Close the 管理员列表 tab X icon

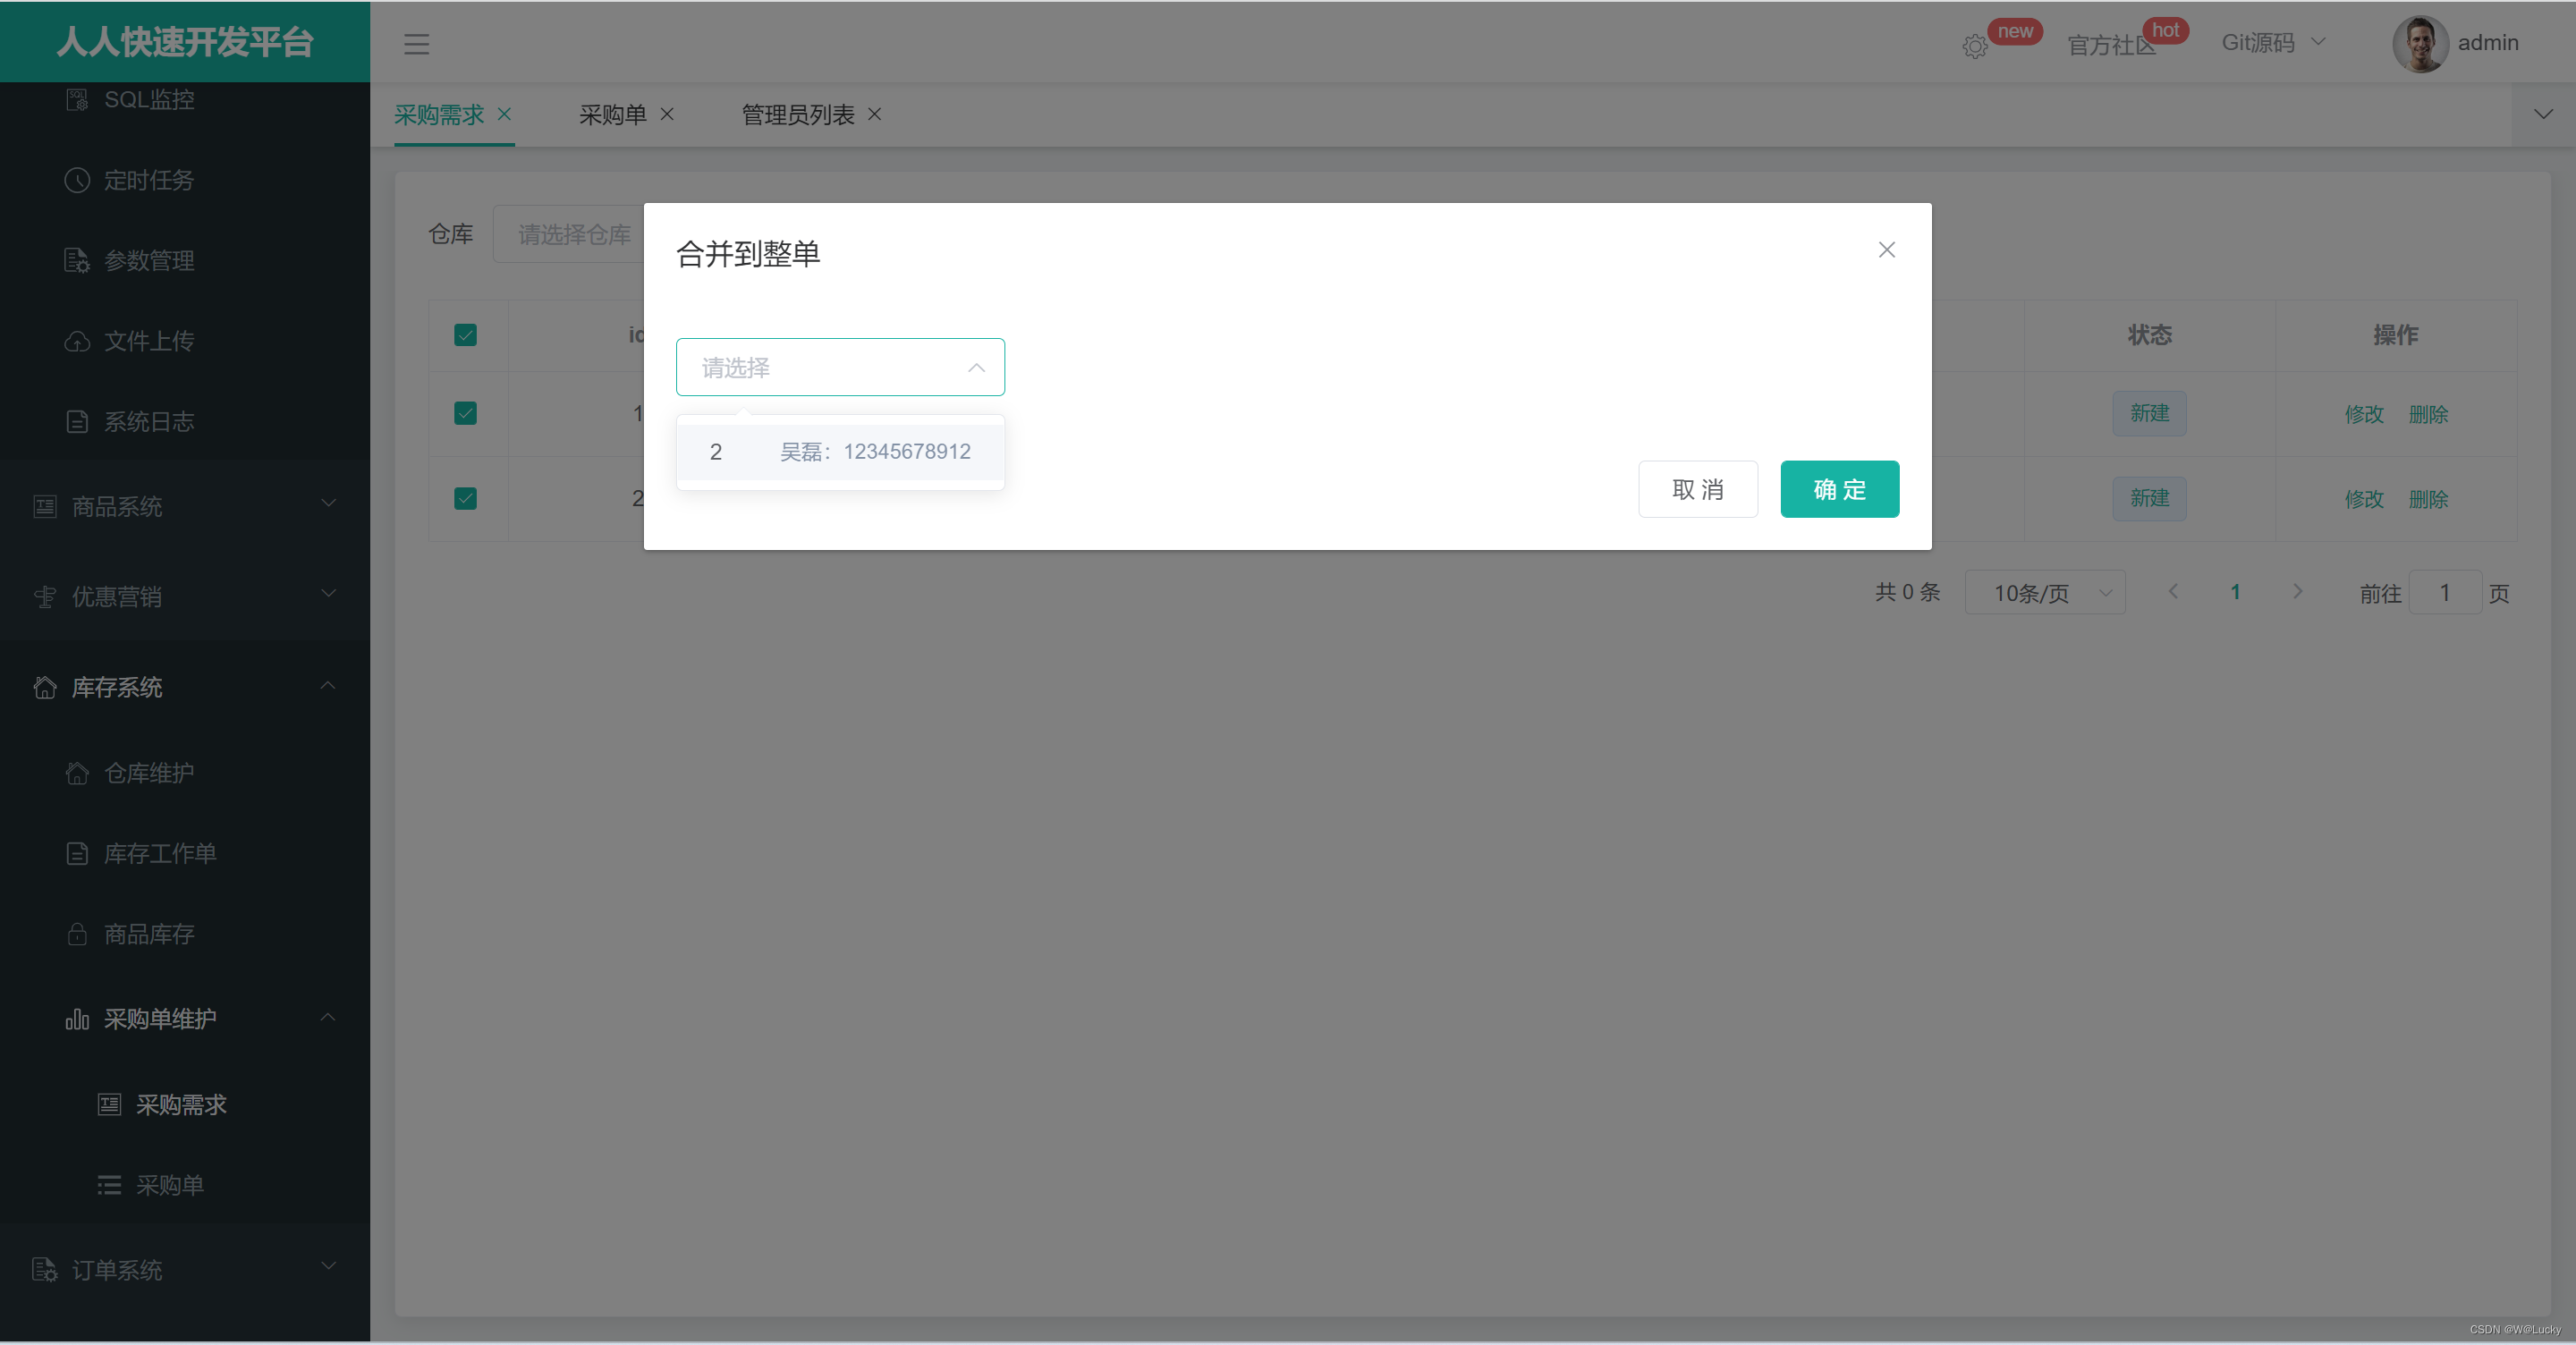[874, 114]
